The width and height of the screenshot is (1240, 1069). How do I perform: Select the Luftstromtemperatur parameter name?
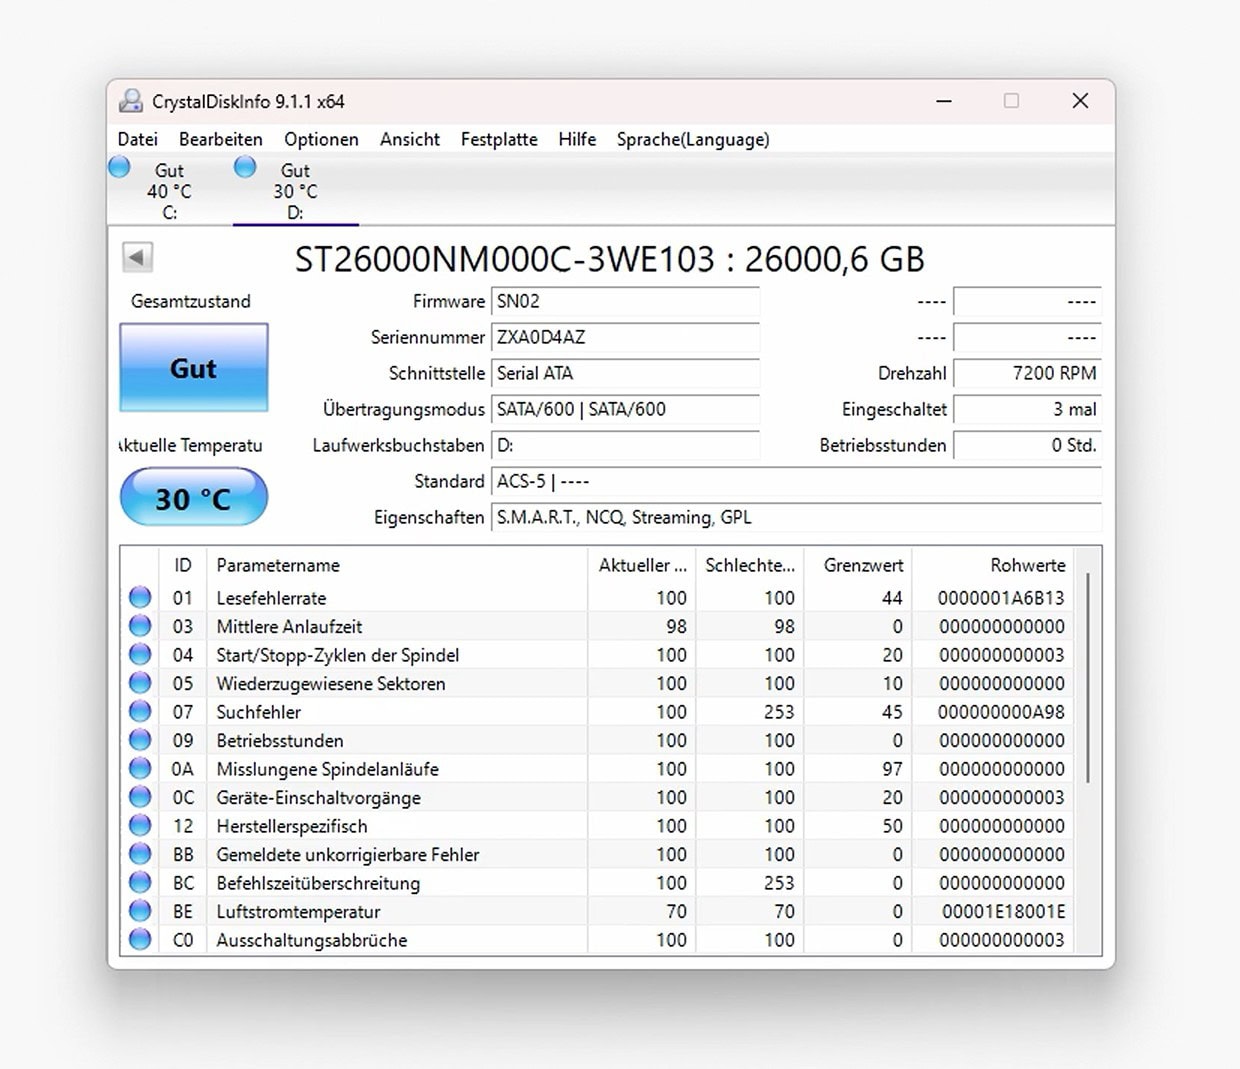pos(298,911)
